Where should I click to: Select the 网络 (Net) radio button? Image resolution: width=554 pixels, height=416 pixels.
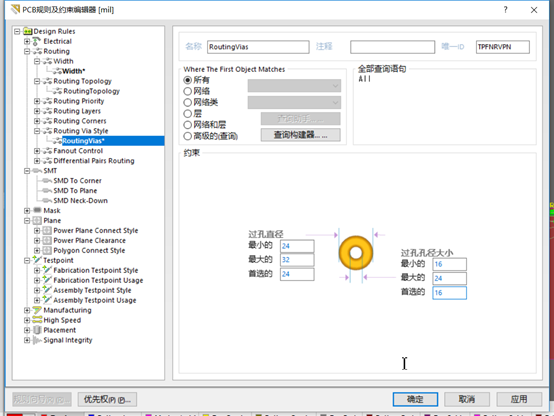[188, 91]
